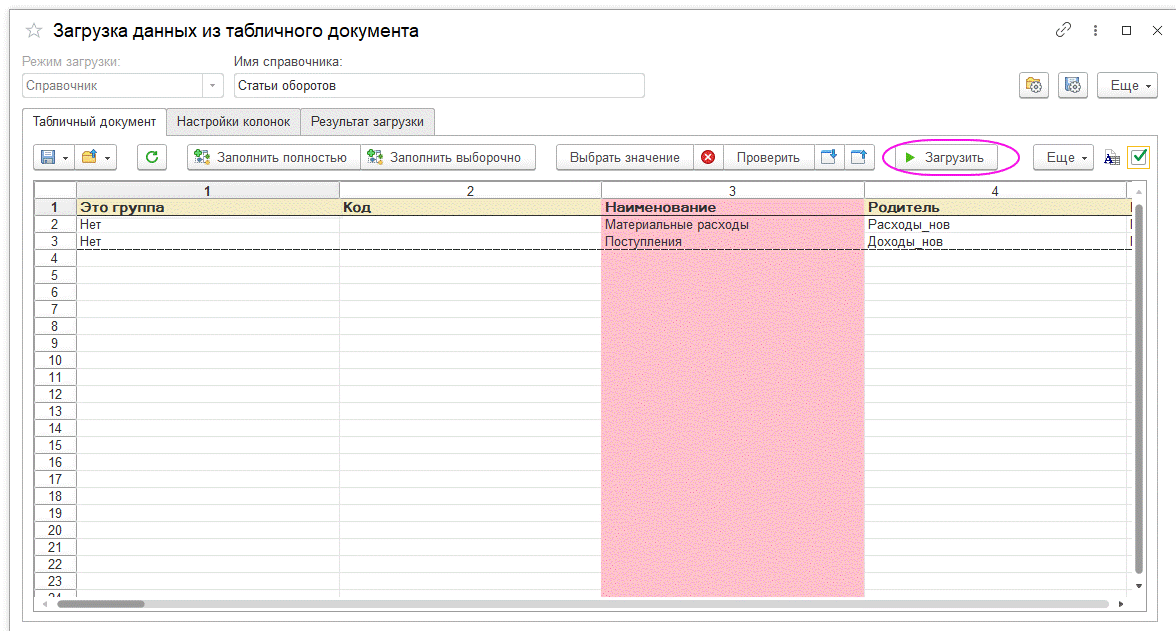Viewport: 1176px width, 631px height.
Task: Click the red error cross icon
Action: (708, 157)
